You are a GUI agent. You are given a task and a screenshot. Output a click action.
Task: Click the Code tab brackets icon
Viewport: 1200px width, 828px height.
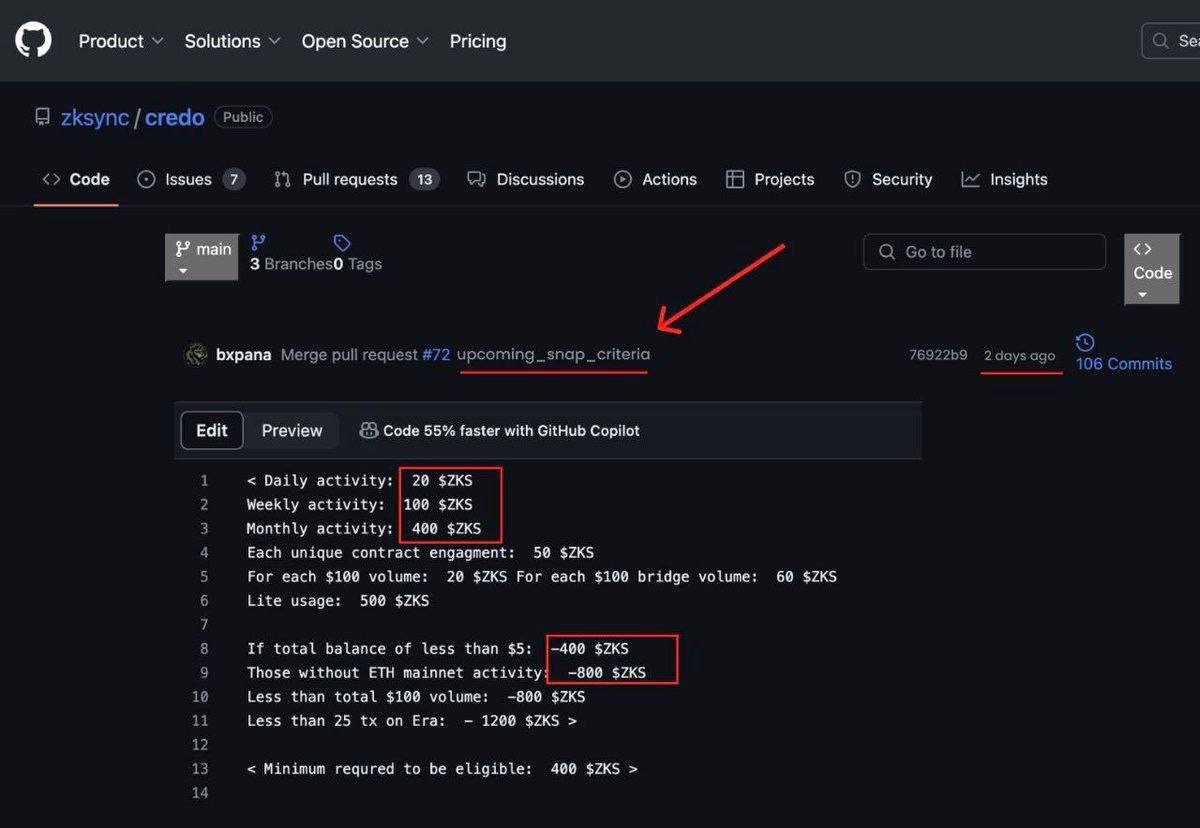pos(51,179)
